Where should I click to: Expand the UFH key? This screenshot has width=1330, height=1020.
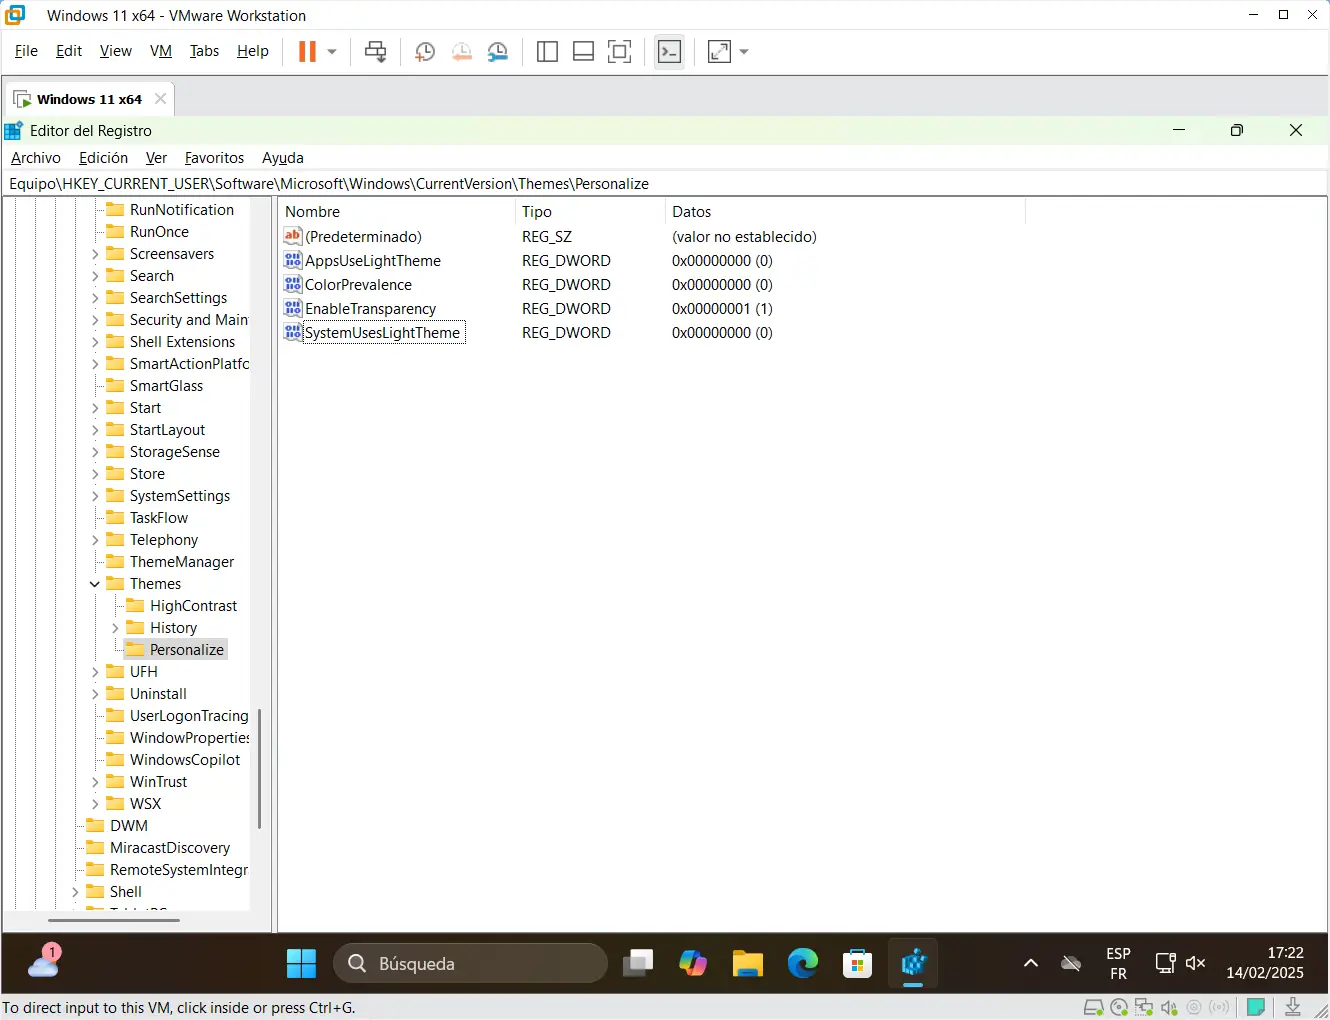point(95,672)
